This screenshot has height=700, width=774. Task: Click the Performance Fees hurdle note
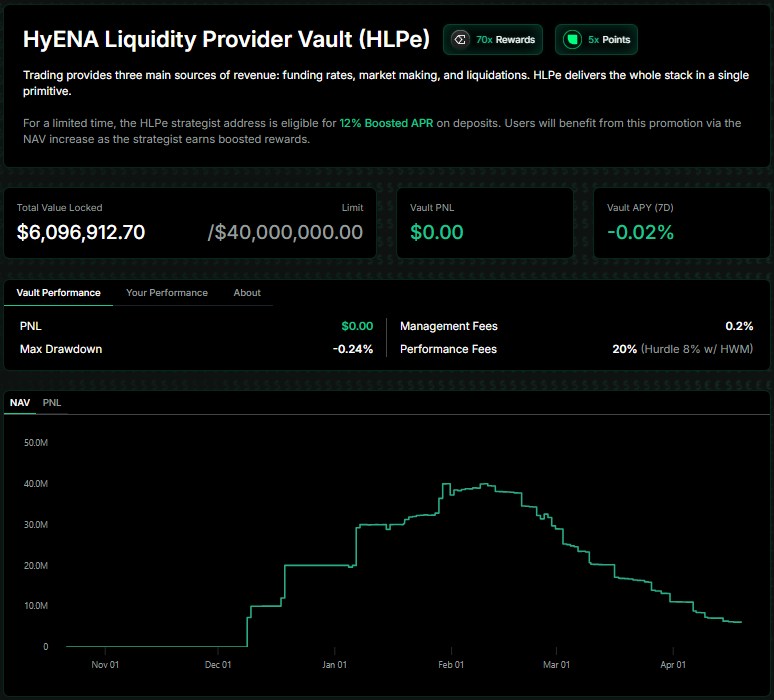[x=697, y=349]
